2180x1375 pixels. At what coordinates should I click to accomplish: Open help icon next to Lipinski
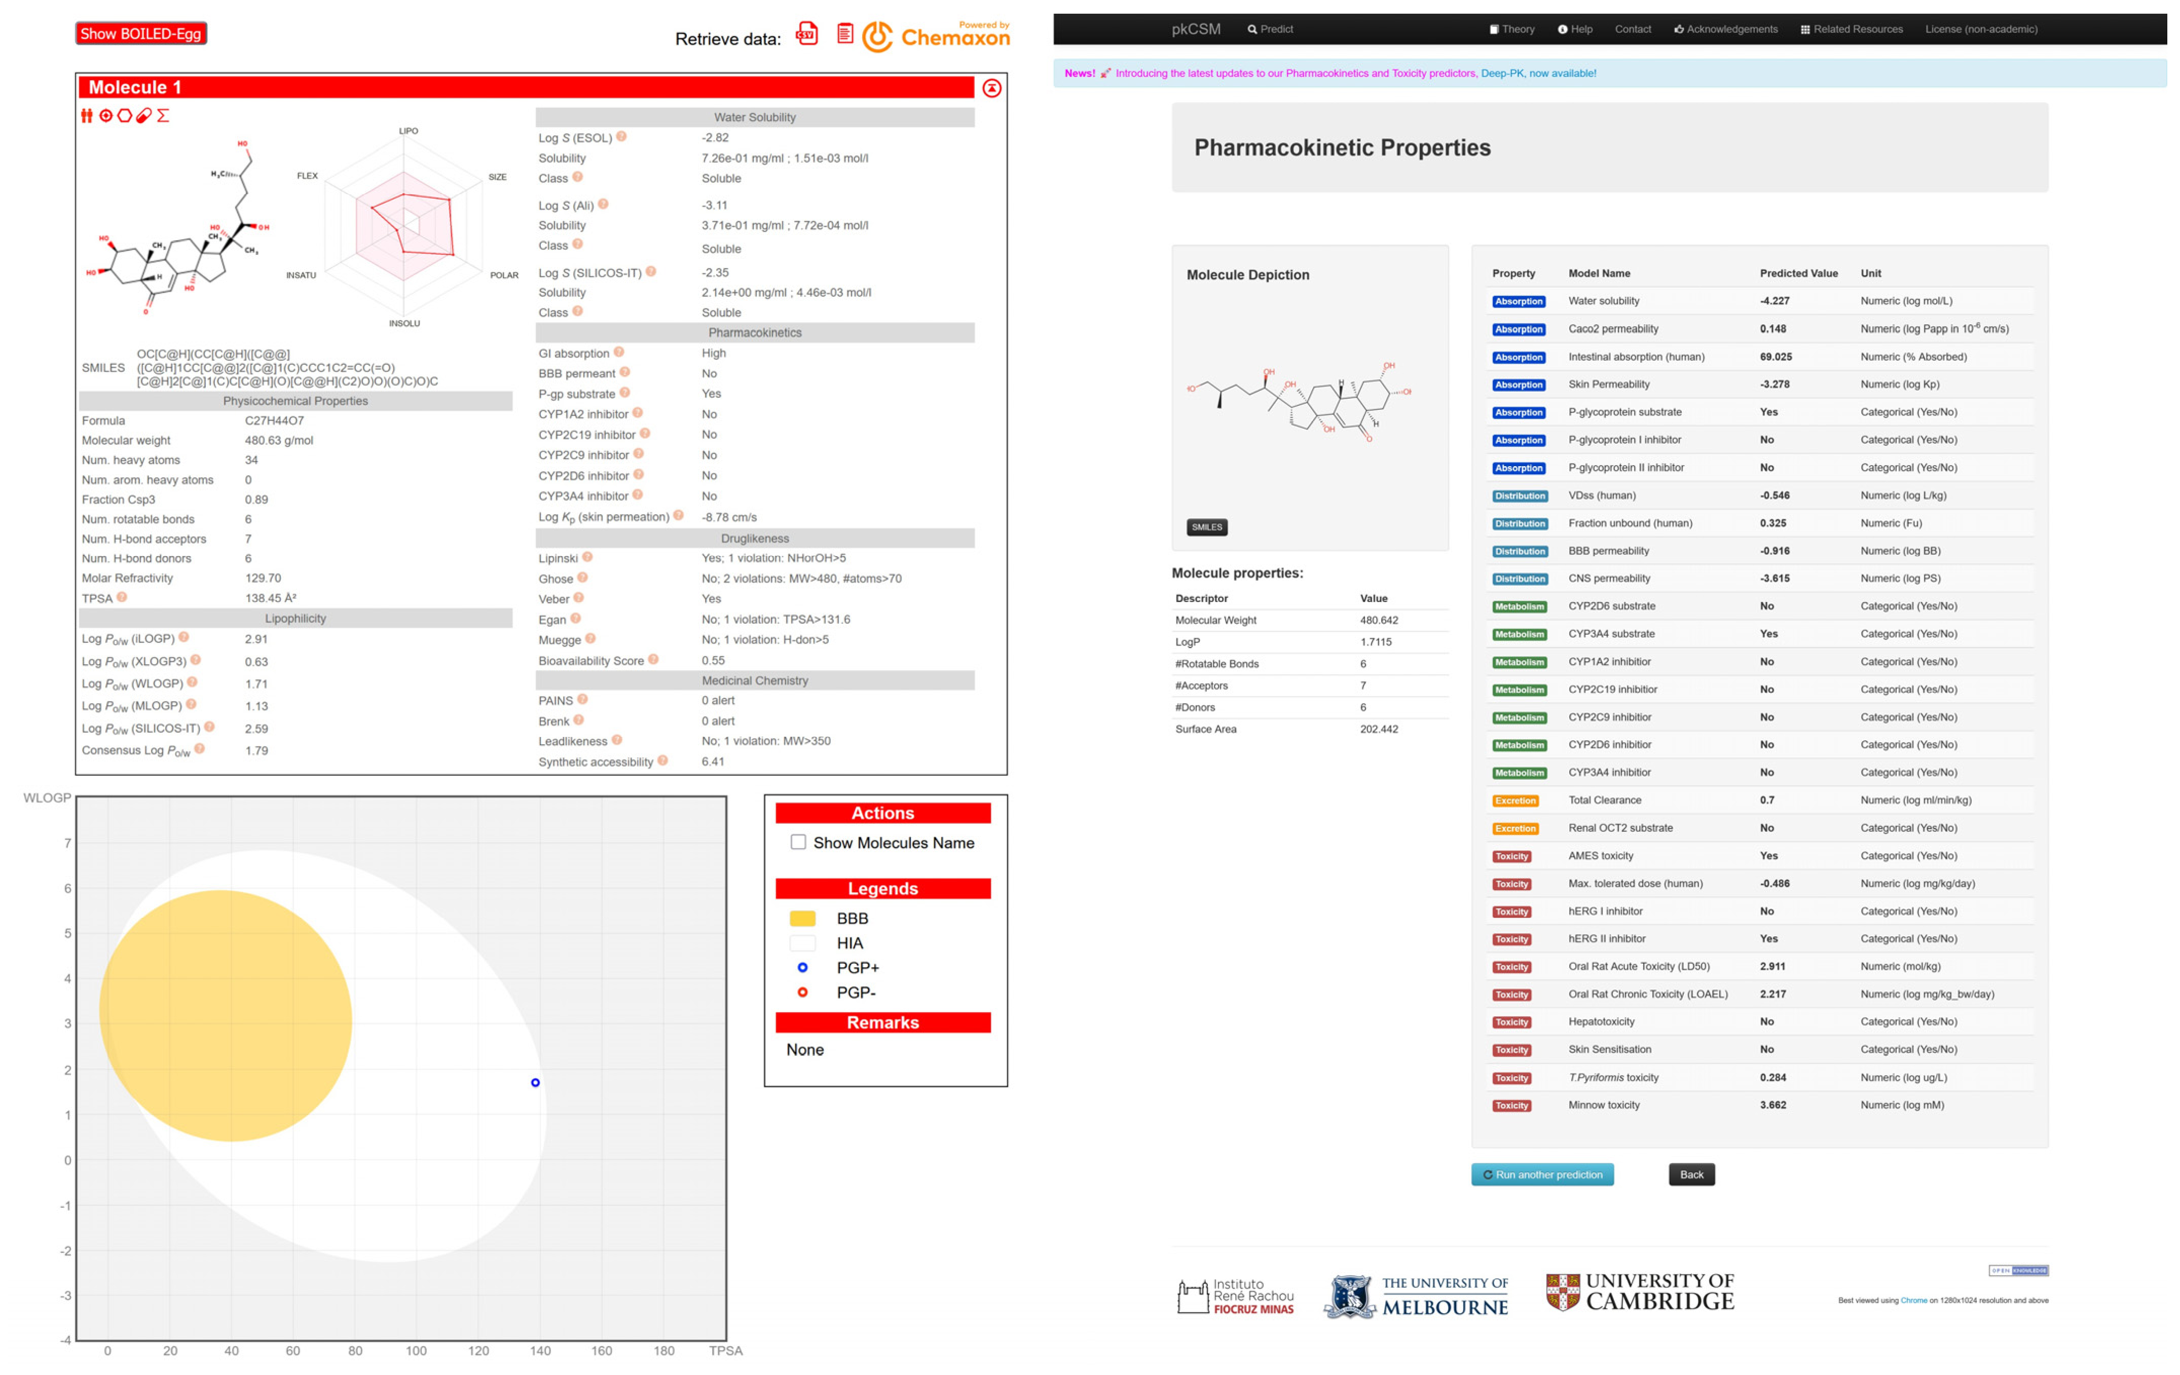(x=588, y=557)
